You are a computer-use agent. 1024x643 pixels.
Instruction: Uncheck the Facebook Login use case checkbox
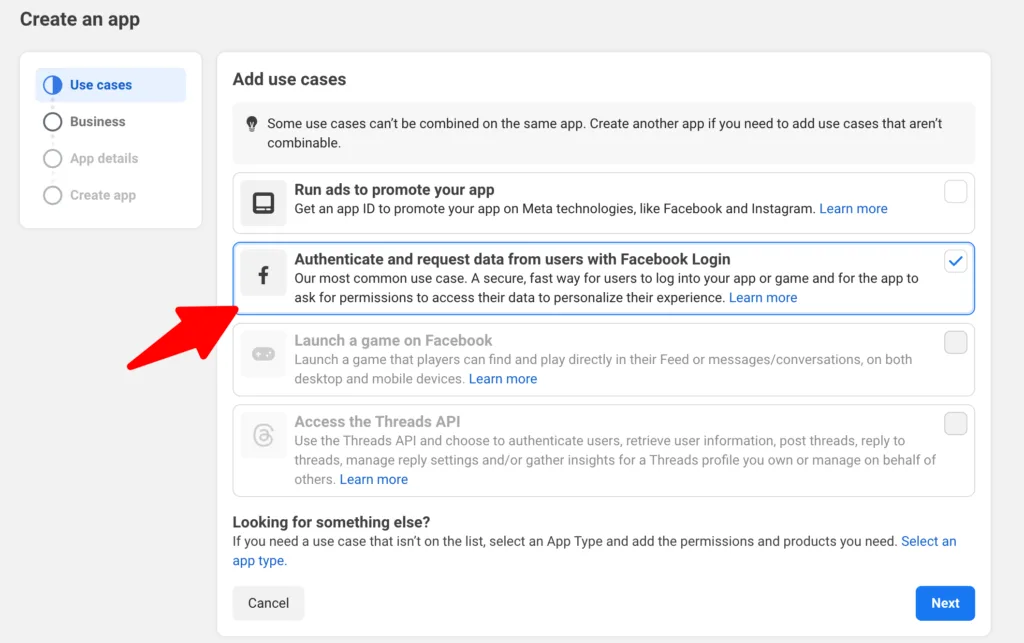[x=955, y=261]
